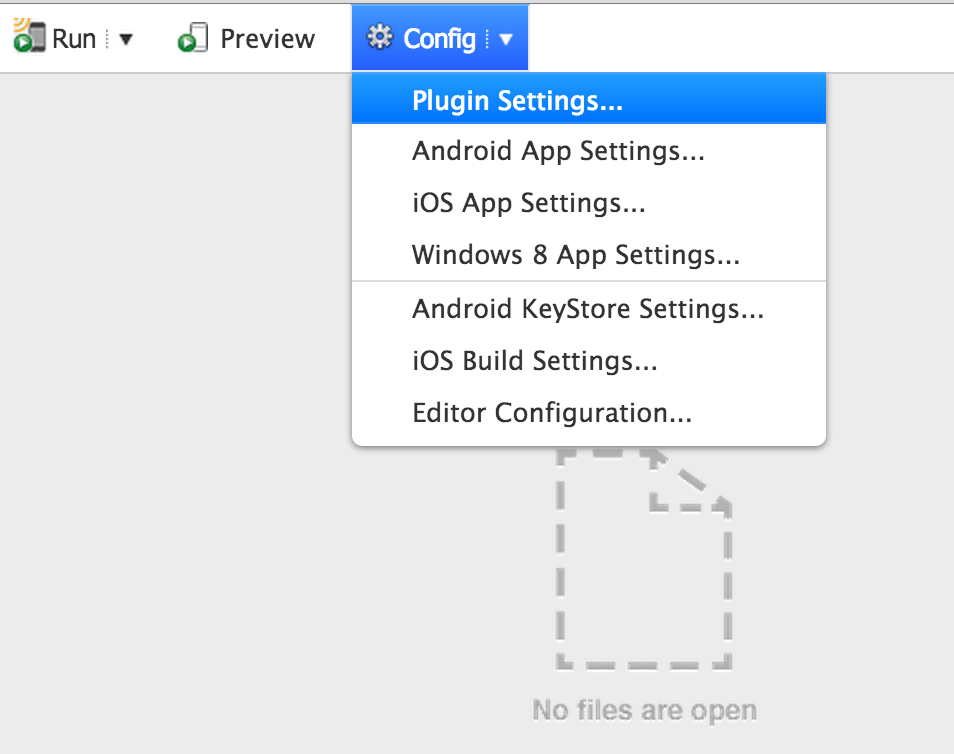This screenshot has width=954, height=754.
Task: Select iOS App Settings
Action: (528, 203)
